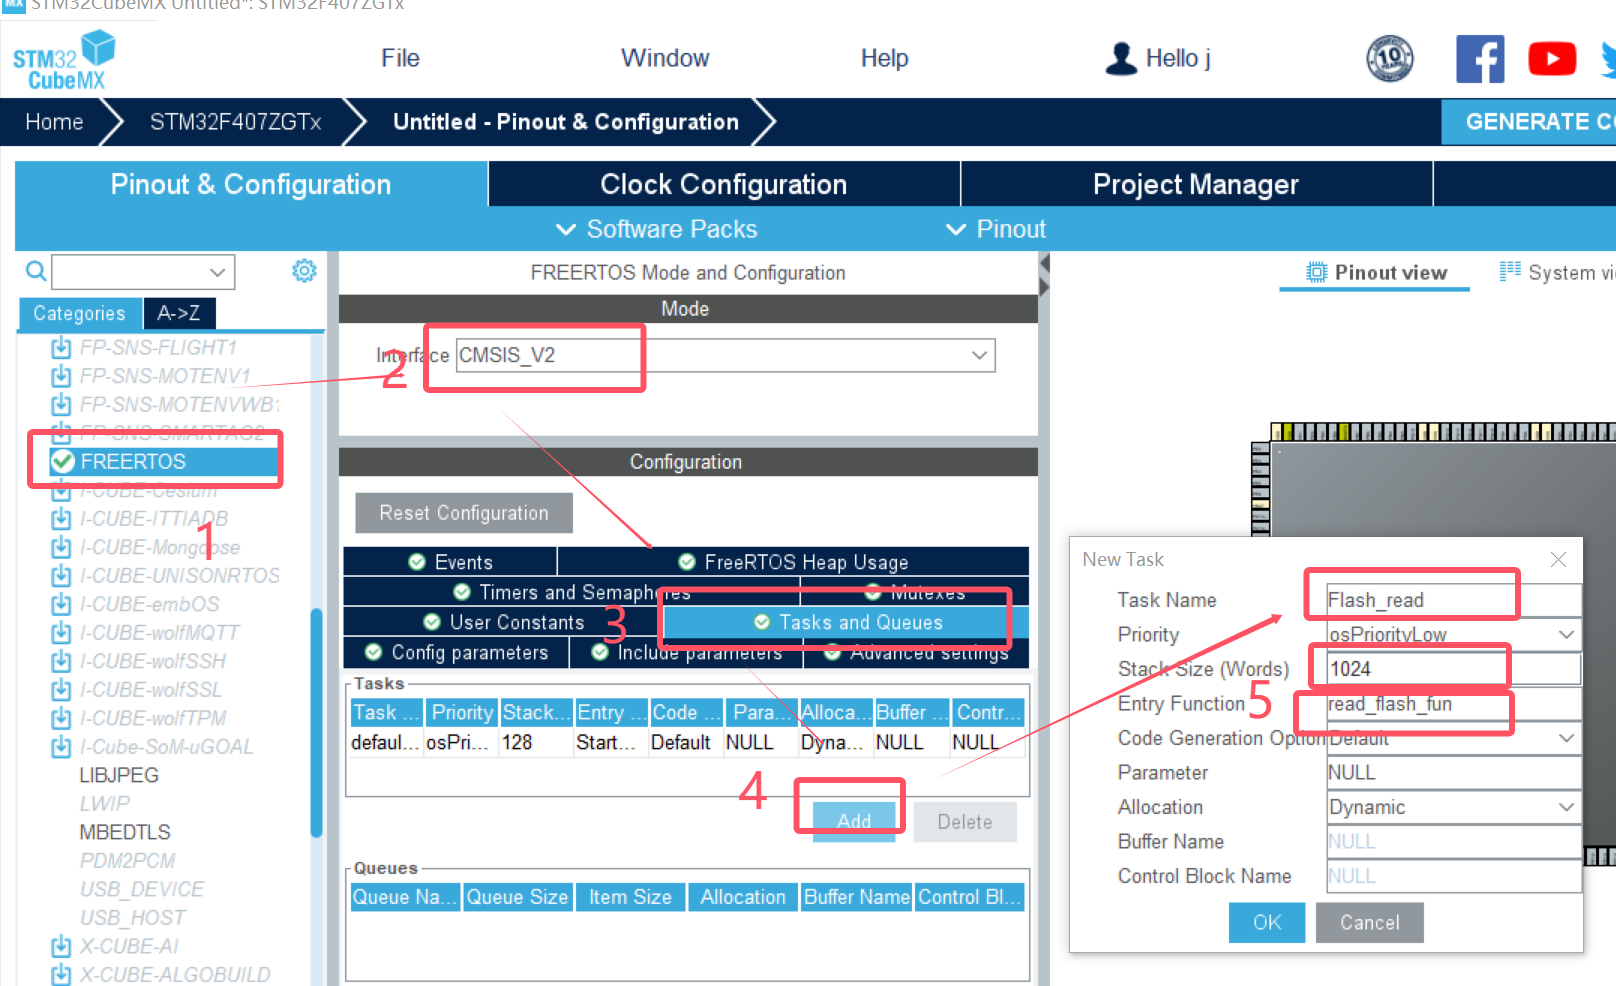
Task: Open the Window menu
Action: click(x=665, y=58)
